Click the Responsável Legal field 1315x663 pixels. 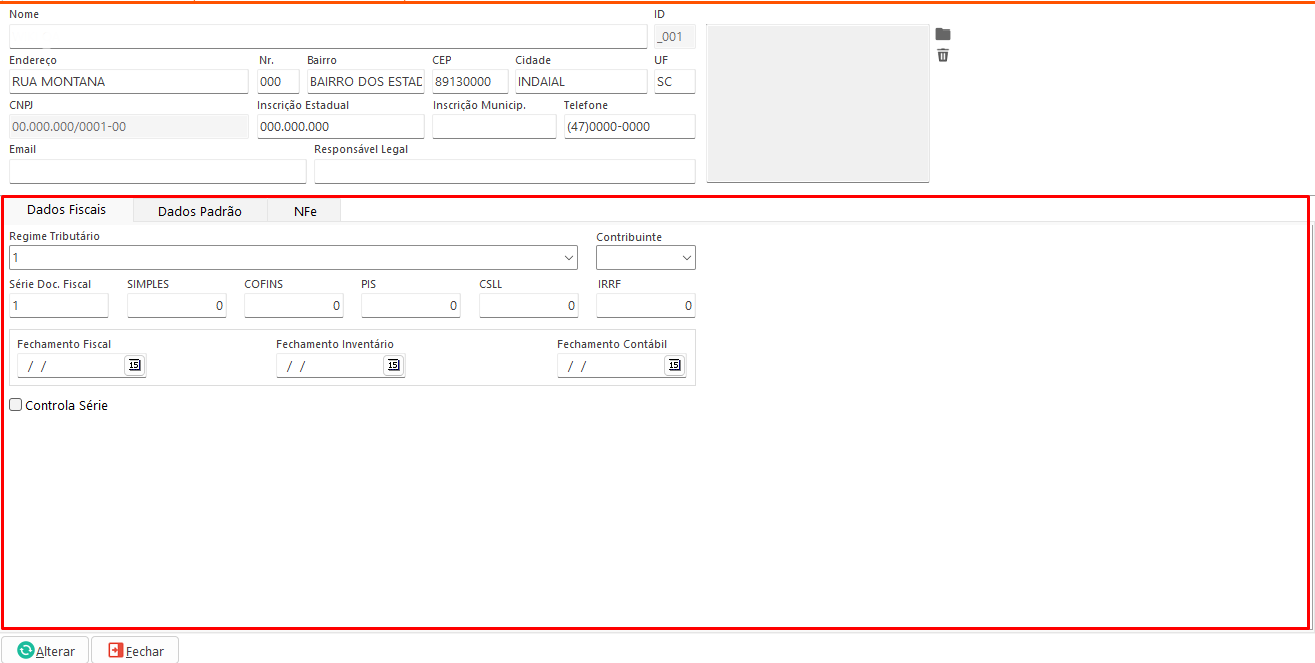504,171
